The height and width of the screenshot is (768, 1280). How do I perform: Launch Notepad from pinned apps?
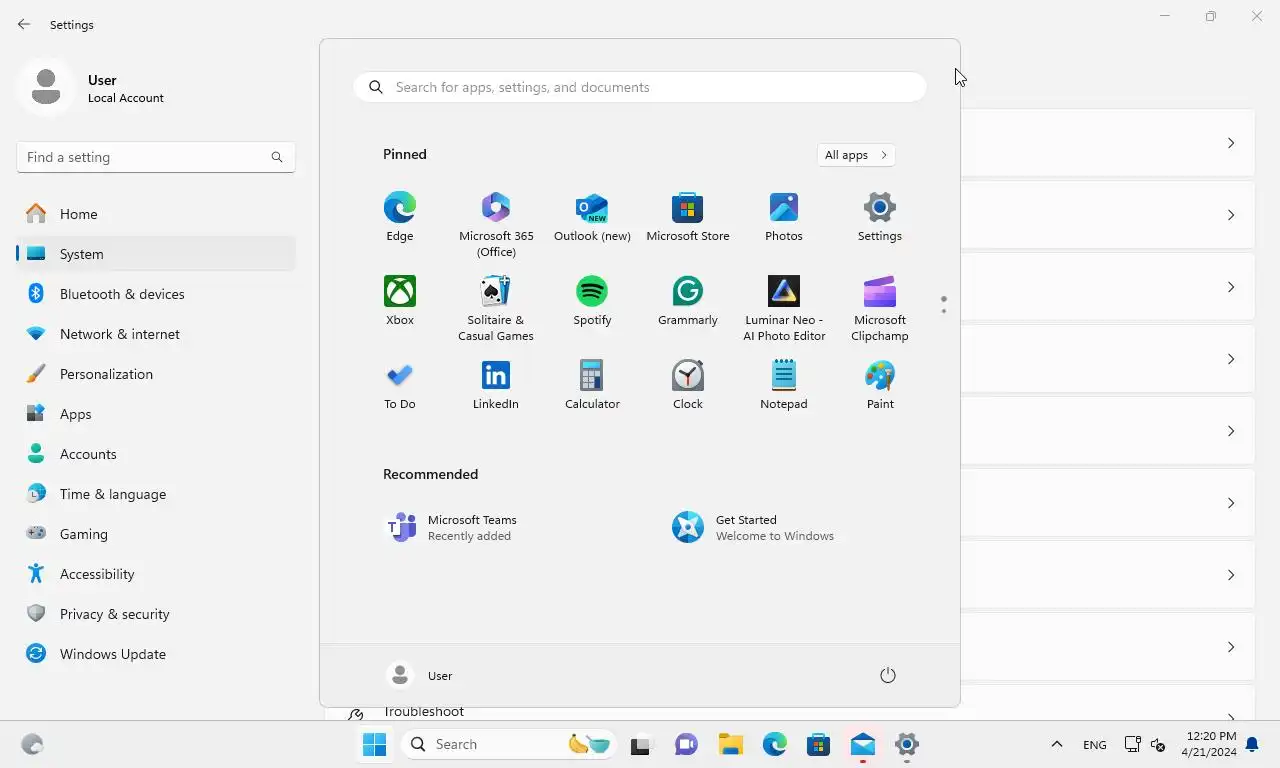(784, 385)
